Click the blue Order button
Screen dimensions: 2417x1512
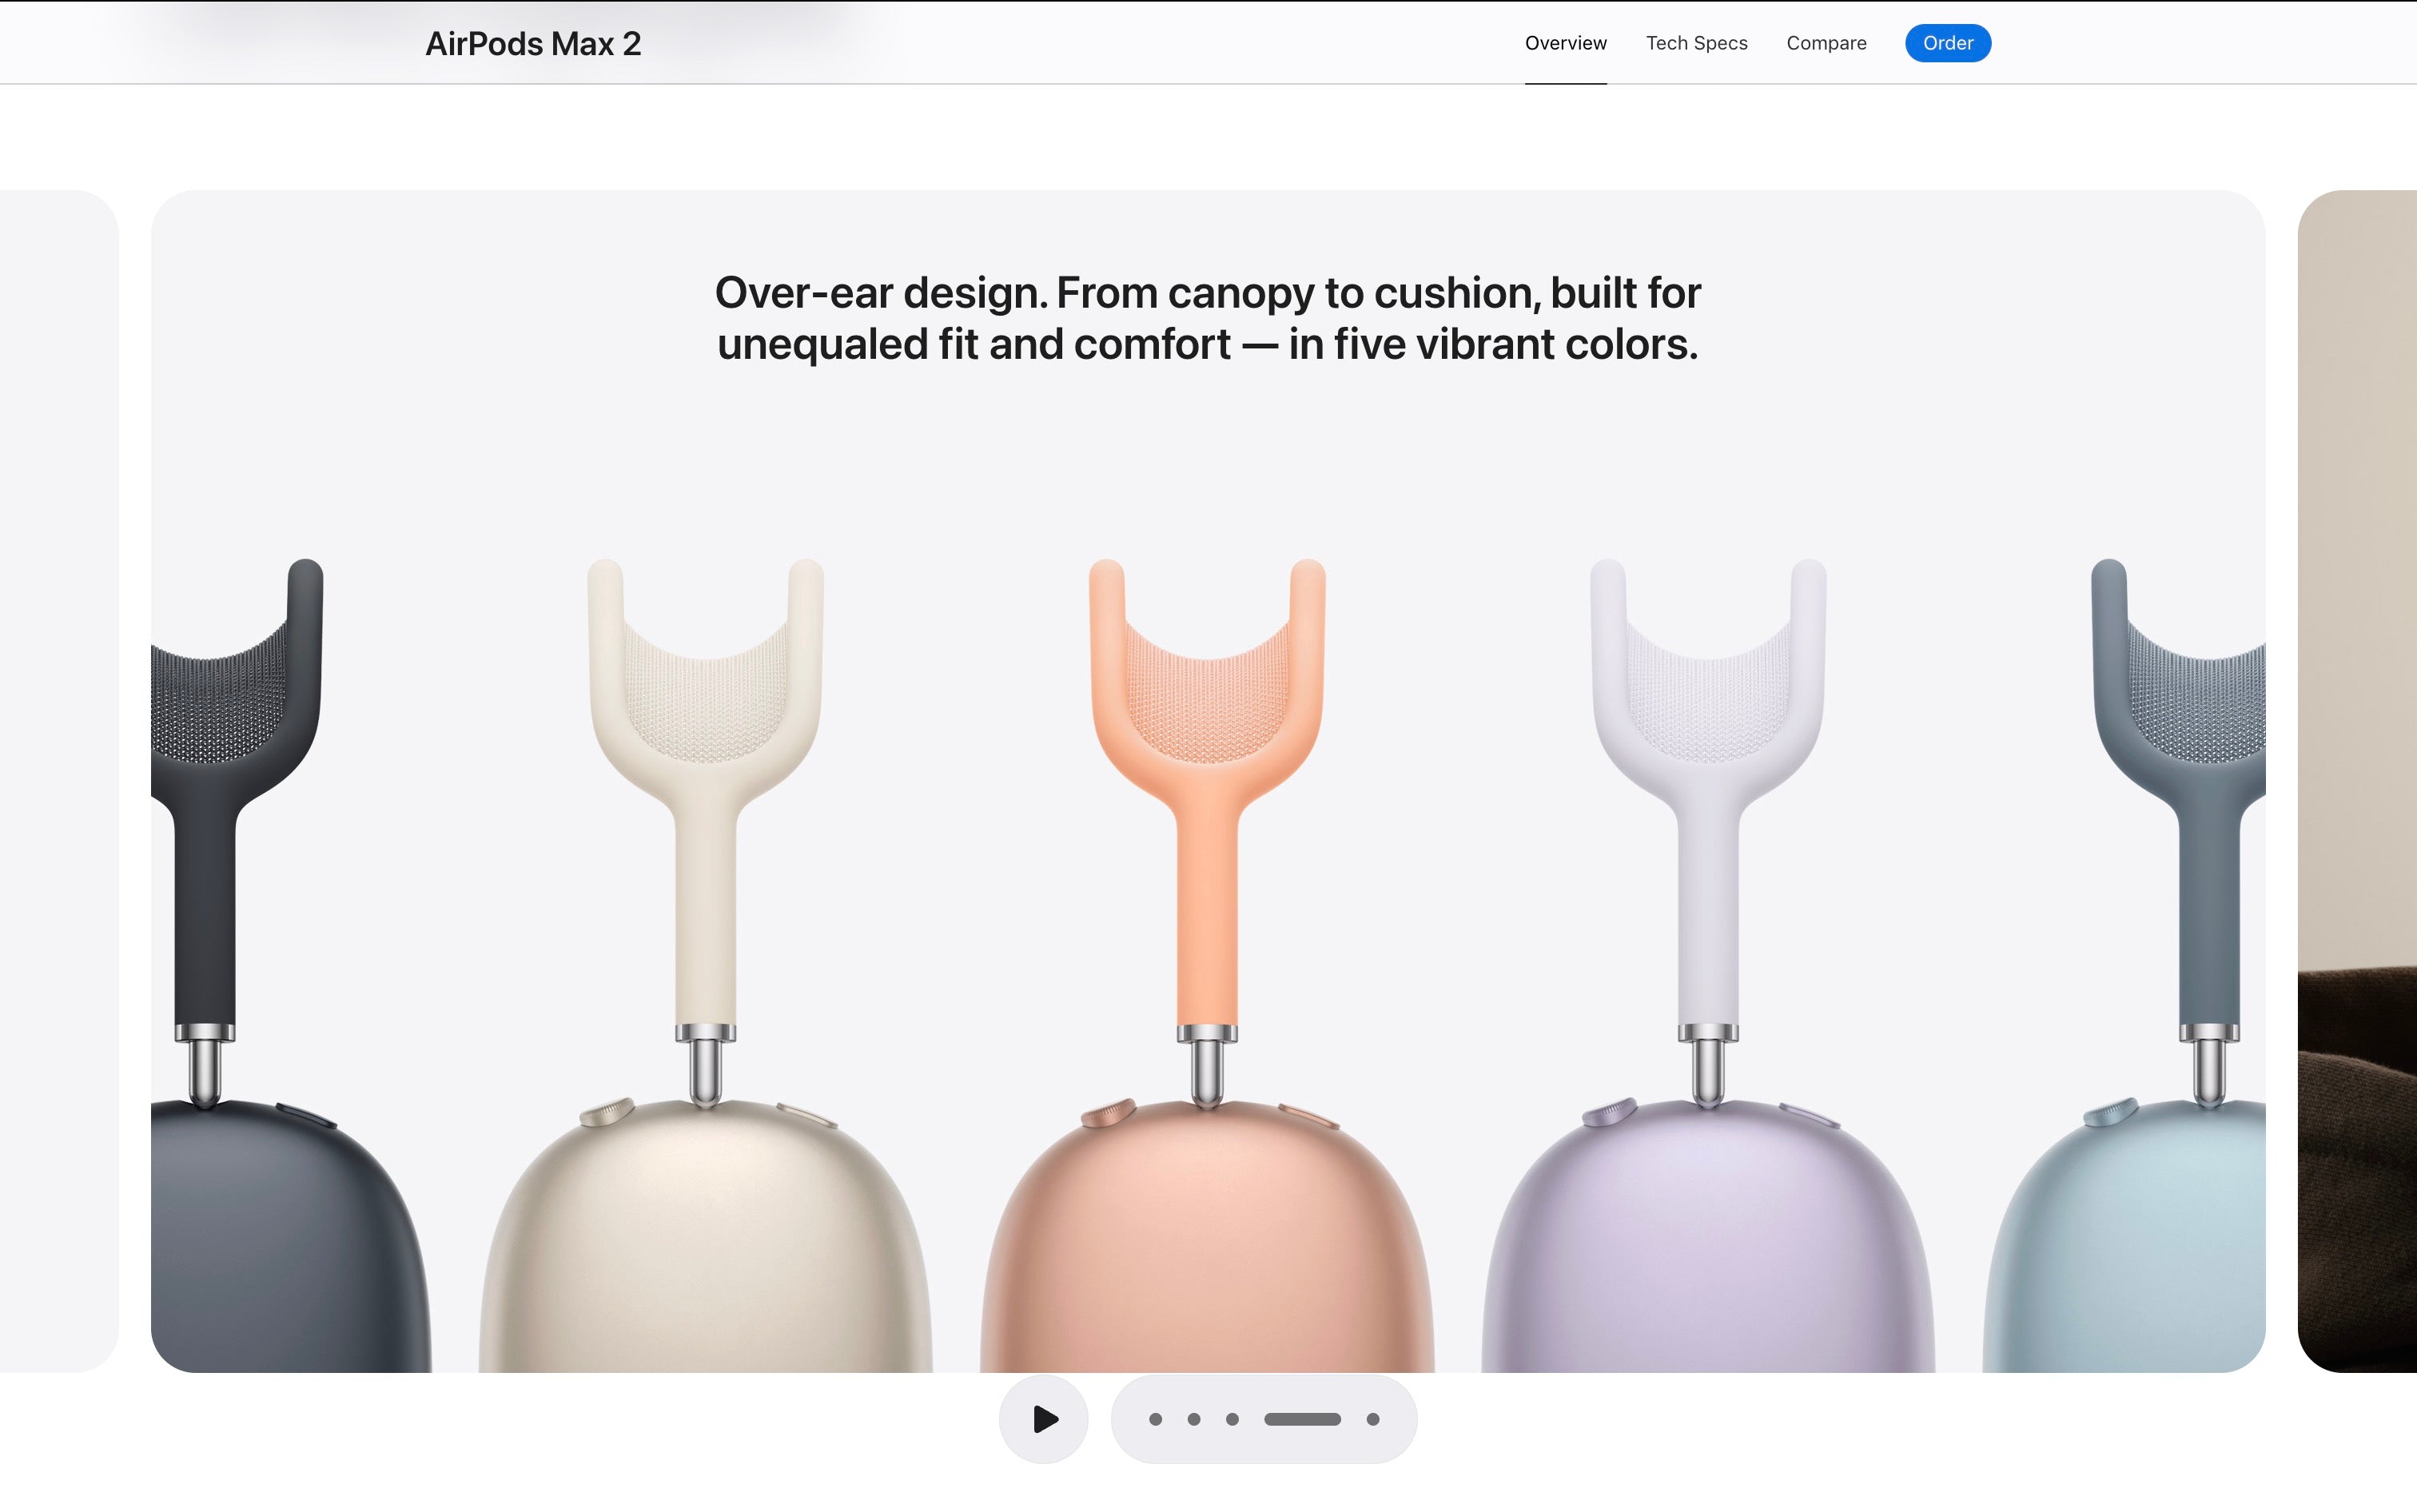(1947, 43)
